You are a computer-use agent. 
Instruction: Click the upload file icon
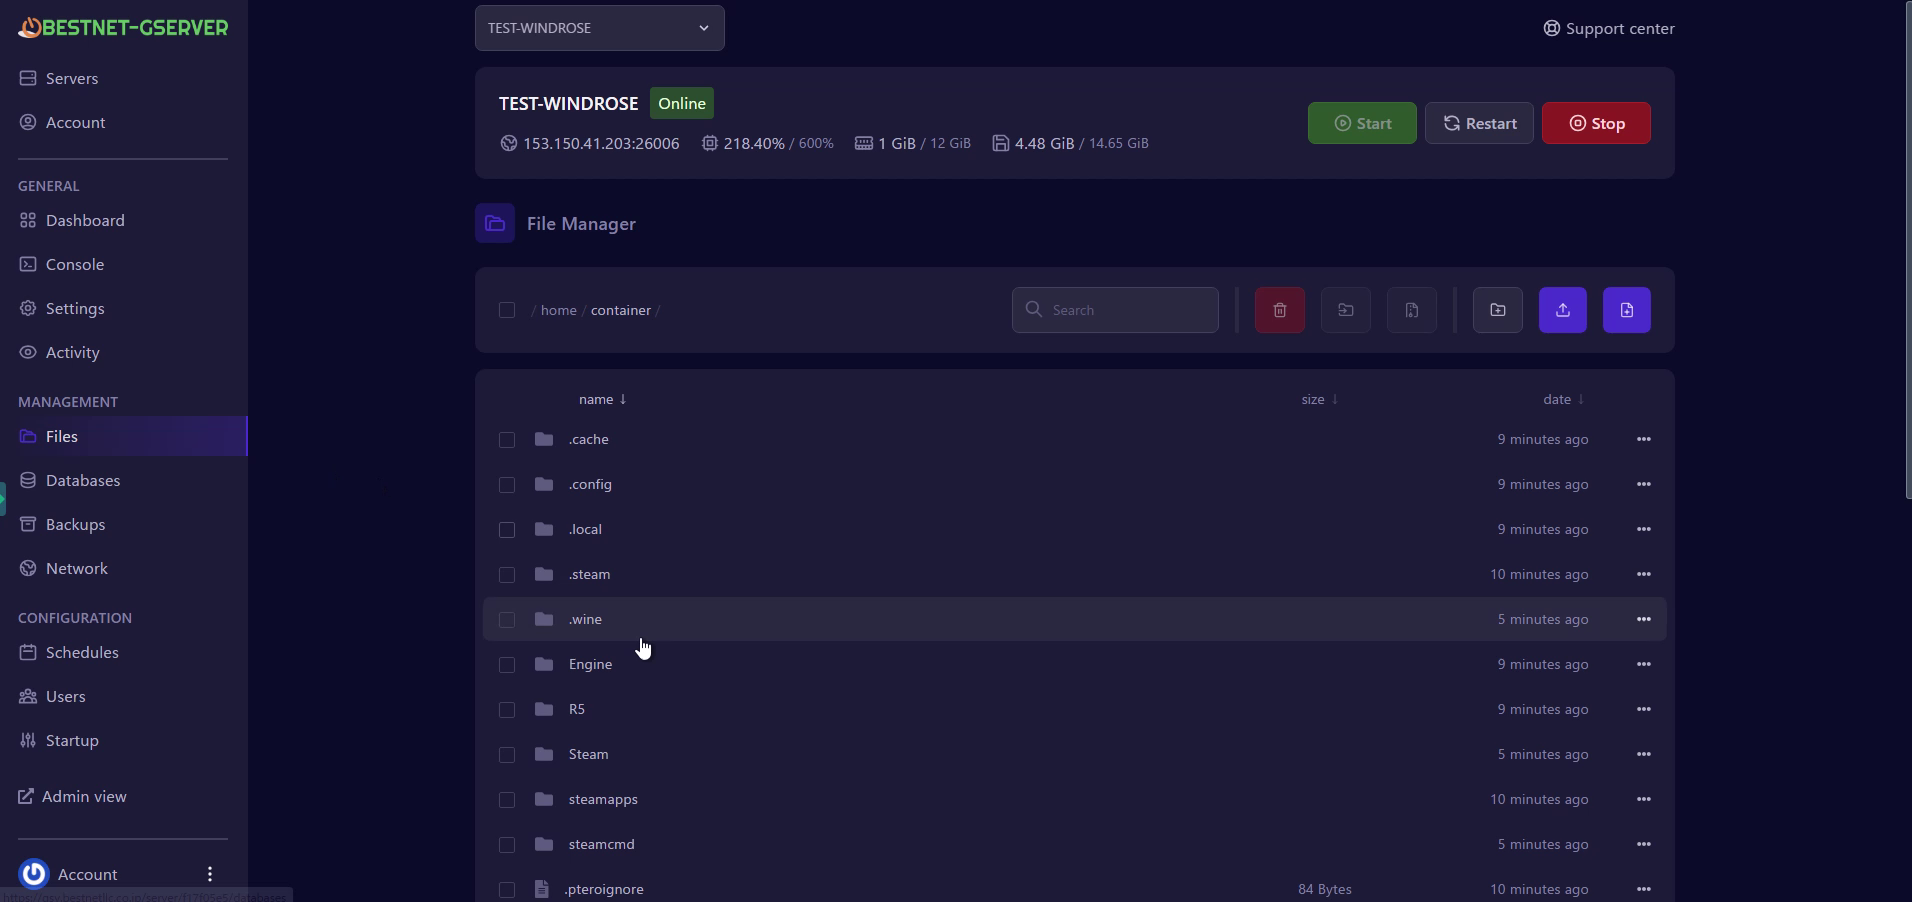[x=1562, y=310]
